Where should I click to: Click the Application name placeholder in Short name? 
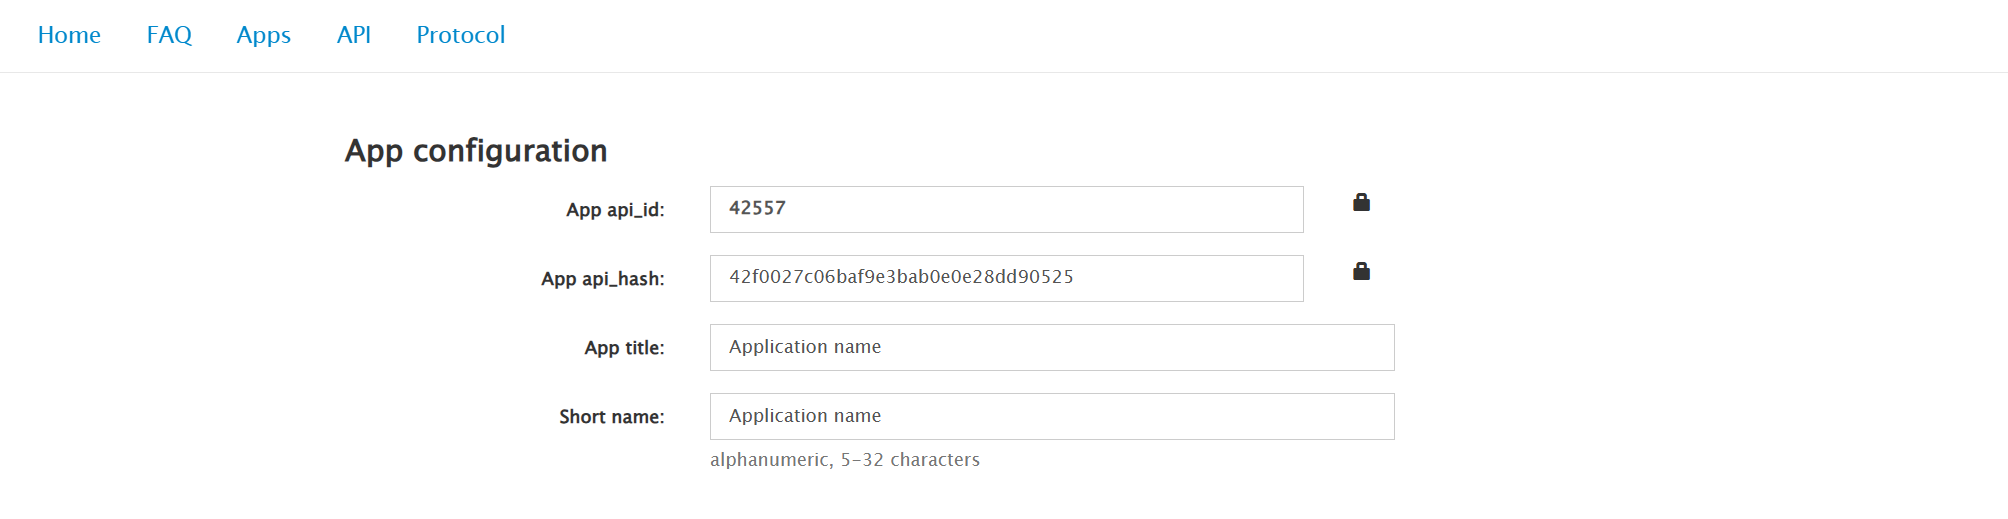(x=805, y=416)
